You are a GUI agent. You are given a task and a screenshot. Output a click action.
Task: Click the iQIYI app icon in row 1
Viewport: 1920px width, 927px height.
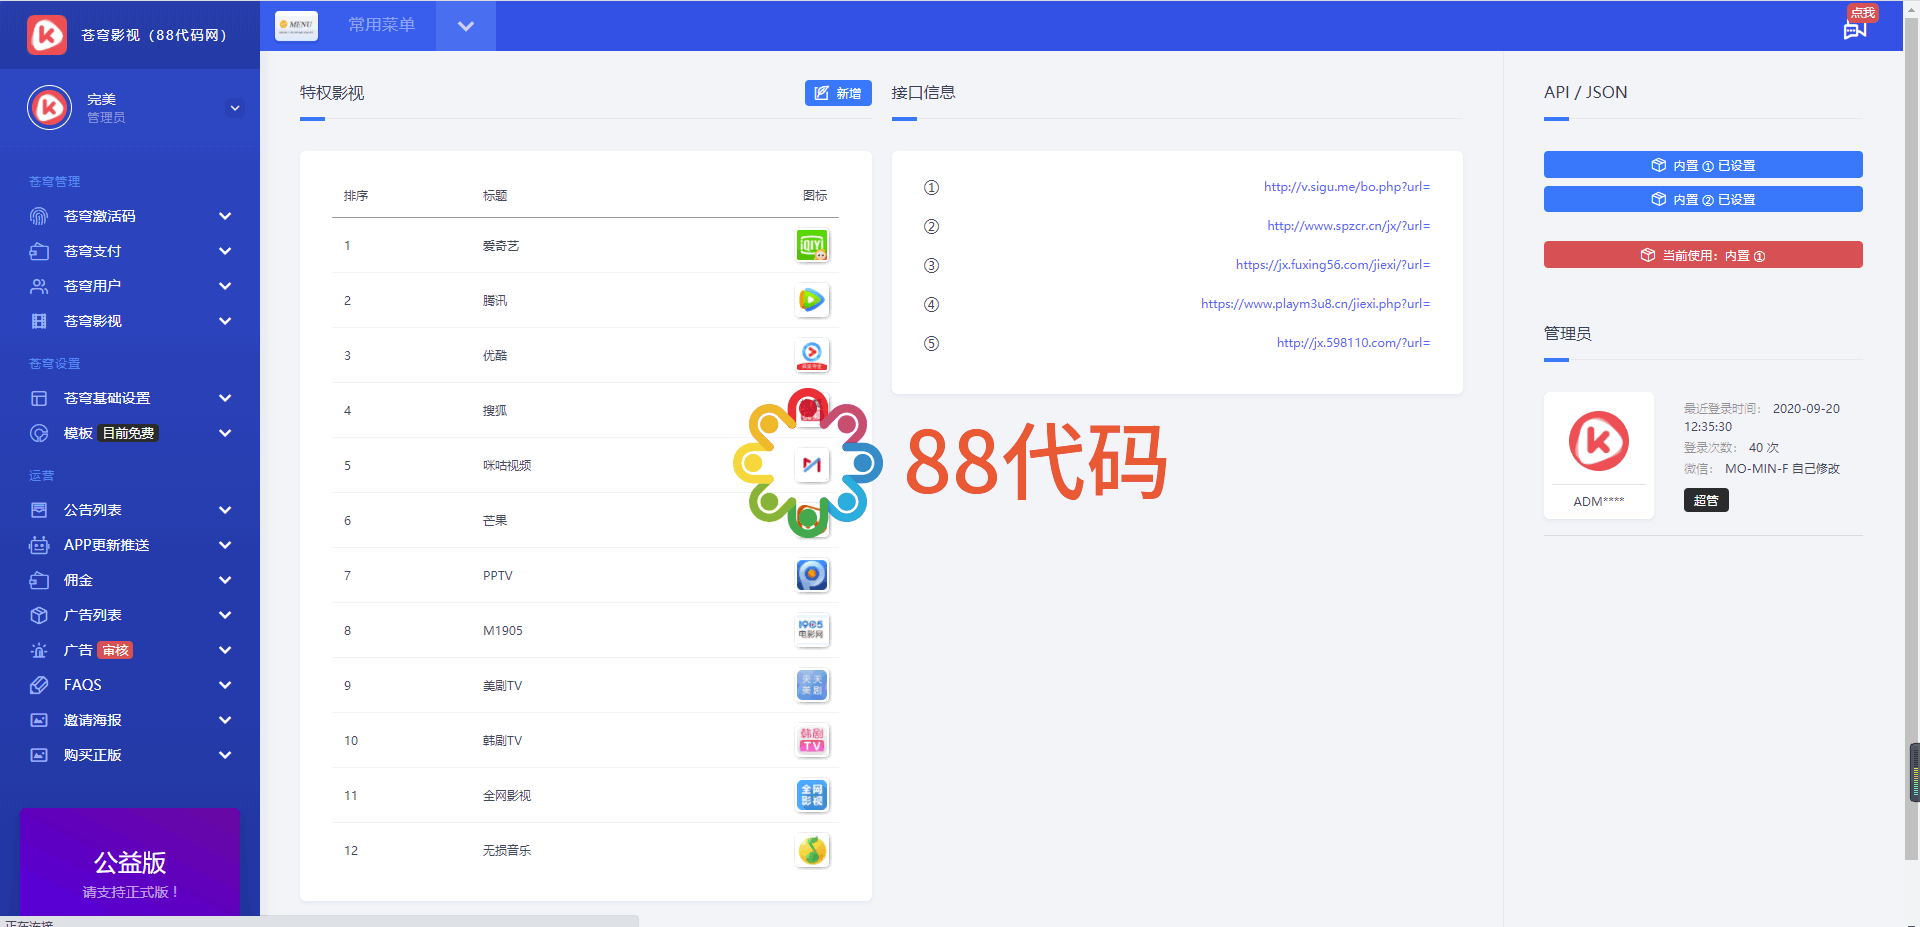(x=812, y=245)
